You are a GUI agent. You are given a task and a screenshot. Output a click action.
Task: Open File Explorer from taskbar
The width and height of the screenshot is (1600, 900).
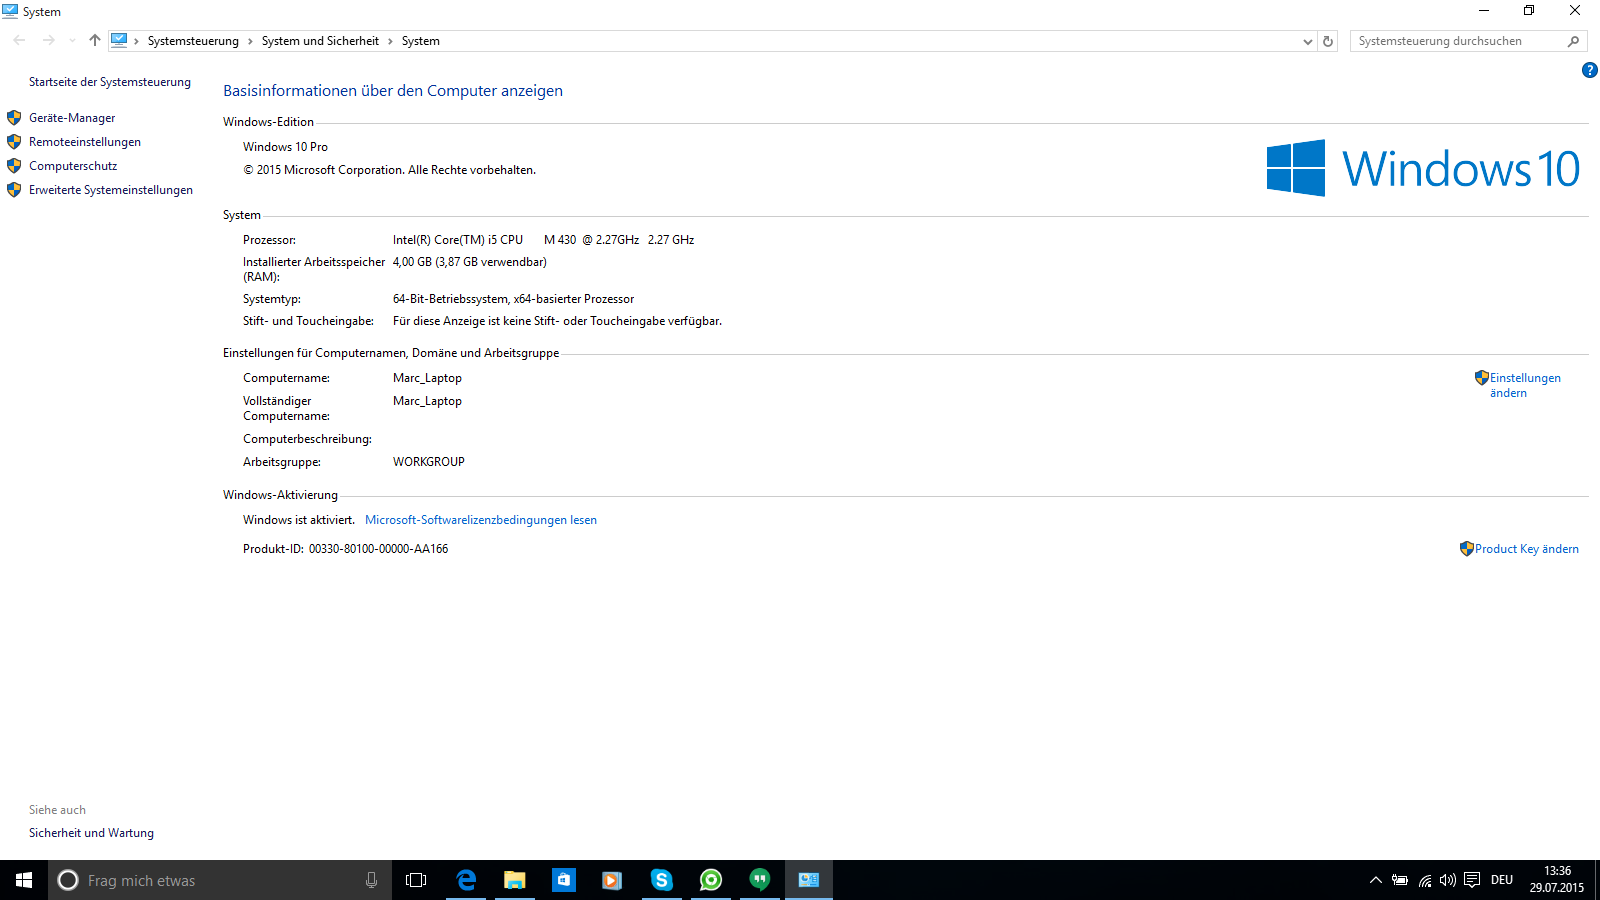coord(515,880)
